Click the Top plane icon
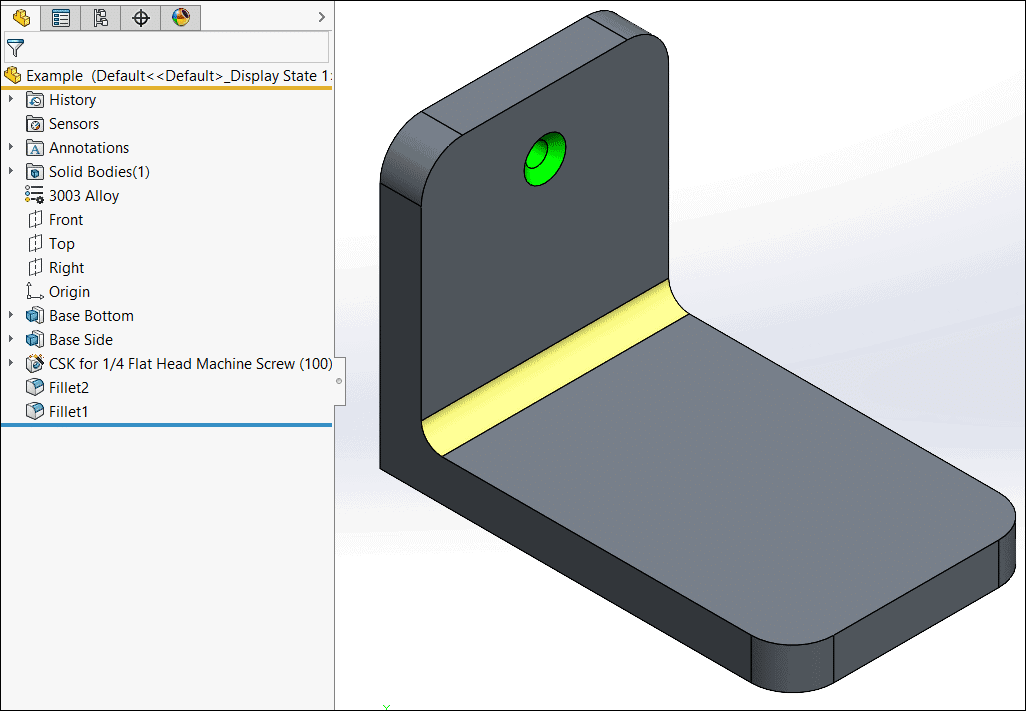Viewport: 1026px width, 711px height. click(35, 244)
